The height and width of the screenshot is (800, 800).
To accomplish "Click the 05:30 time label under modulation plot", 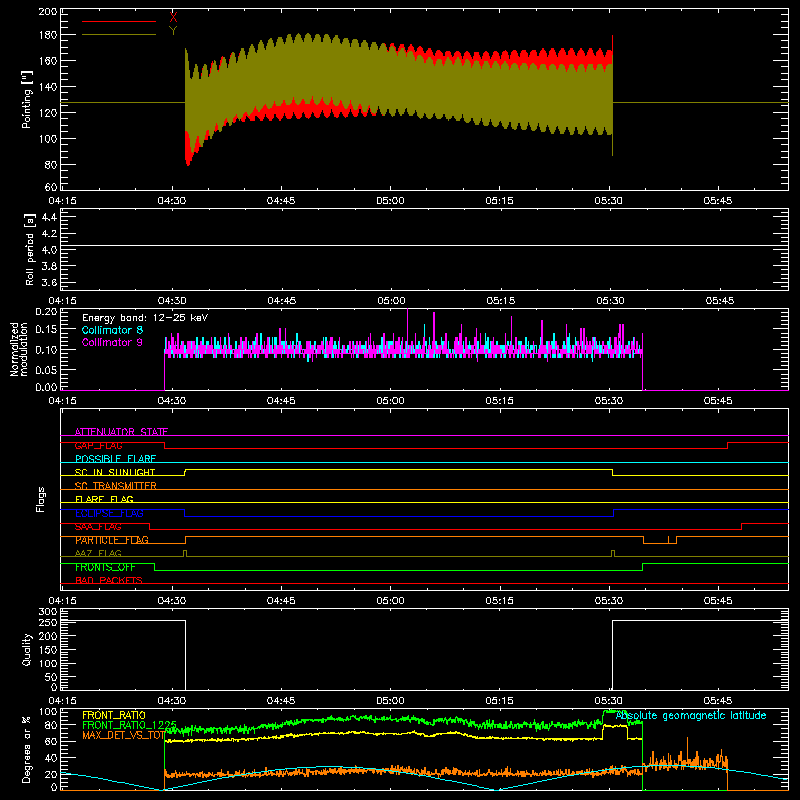I will pyautogui.click(x=609, y=401).
